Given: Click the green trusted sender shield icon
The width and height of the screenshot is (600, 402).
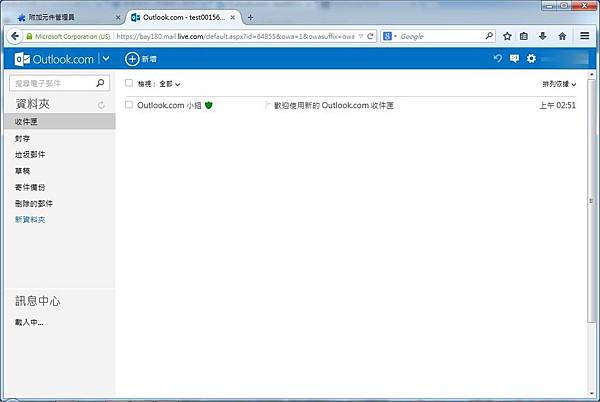Looking at the screenshot, I should 209,105.
